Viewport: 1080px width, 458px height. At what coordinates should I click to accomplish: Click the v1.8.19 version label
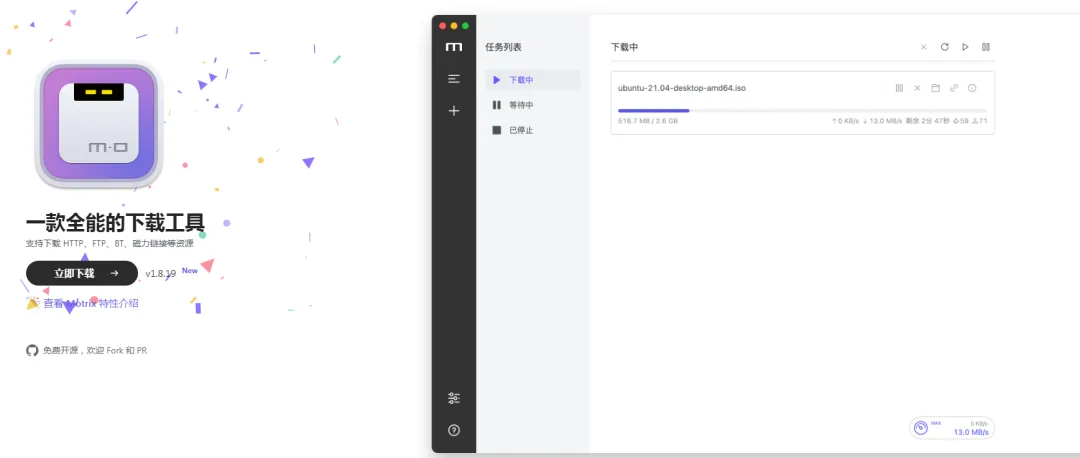click(160, 273)
